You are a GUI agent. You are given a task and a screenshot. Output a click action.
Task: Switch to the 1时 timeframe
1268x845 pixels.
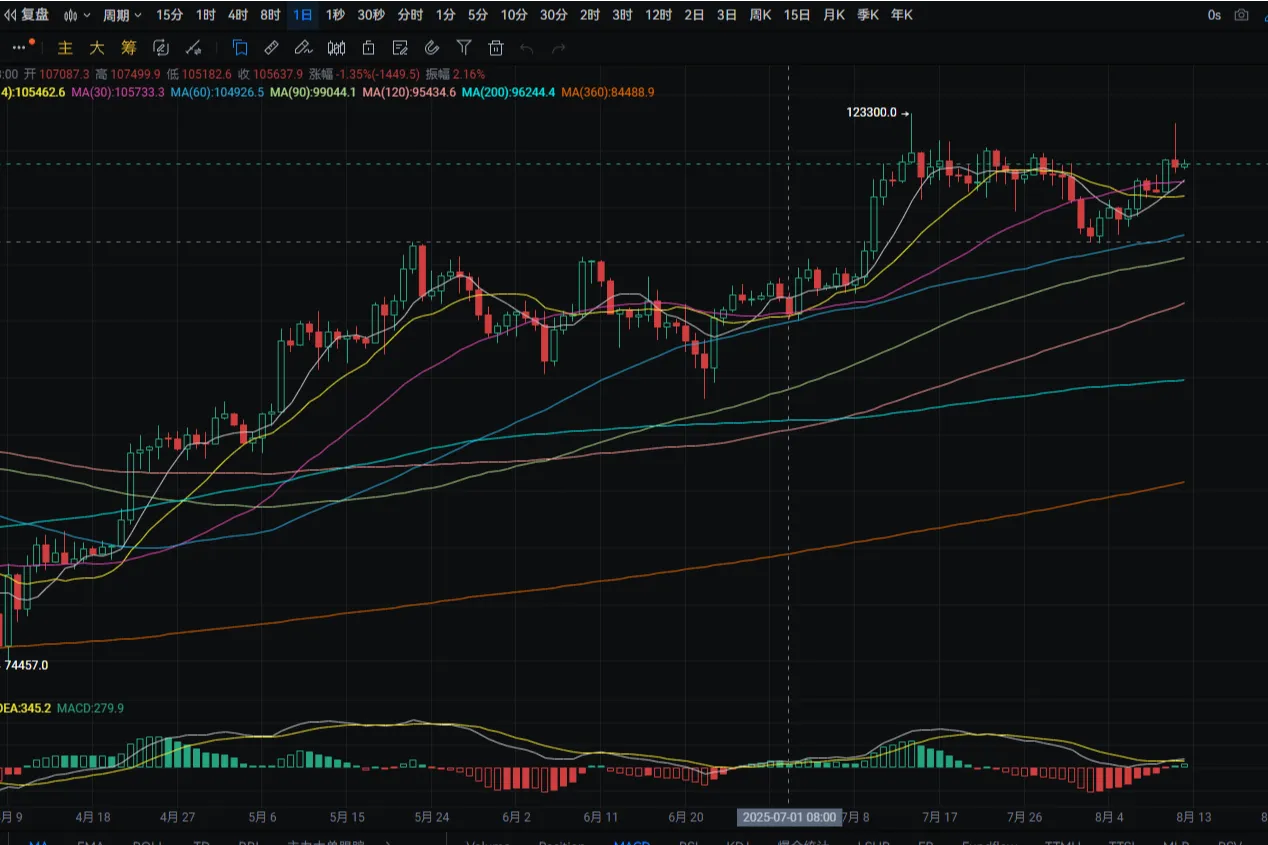click(205, 15)
